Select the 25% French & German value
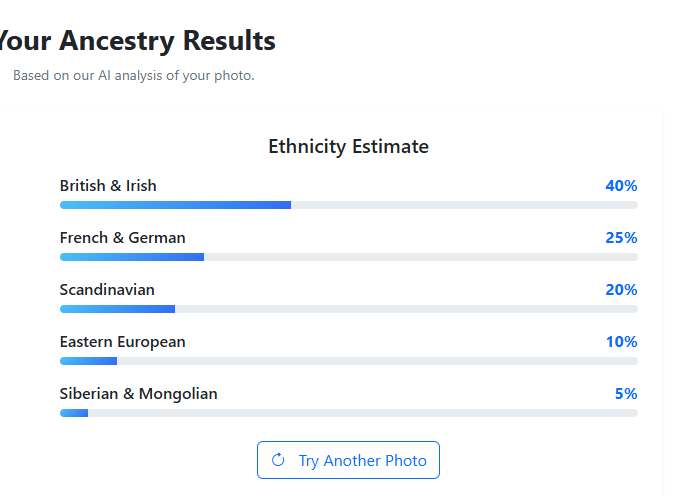This screenshot has width=689, height=496. (621, 238)
